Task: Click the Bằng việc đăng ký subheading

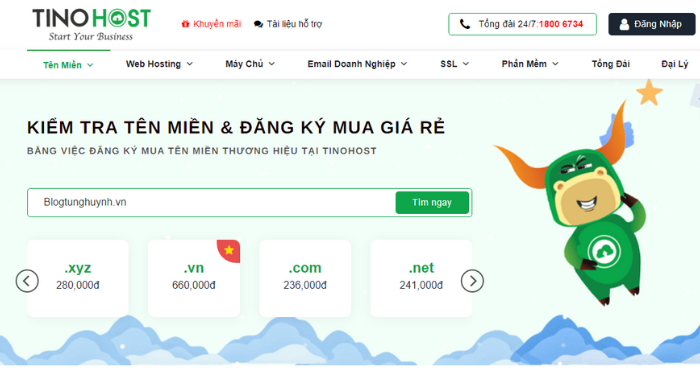Action: click(202, 151)
